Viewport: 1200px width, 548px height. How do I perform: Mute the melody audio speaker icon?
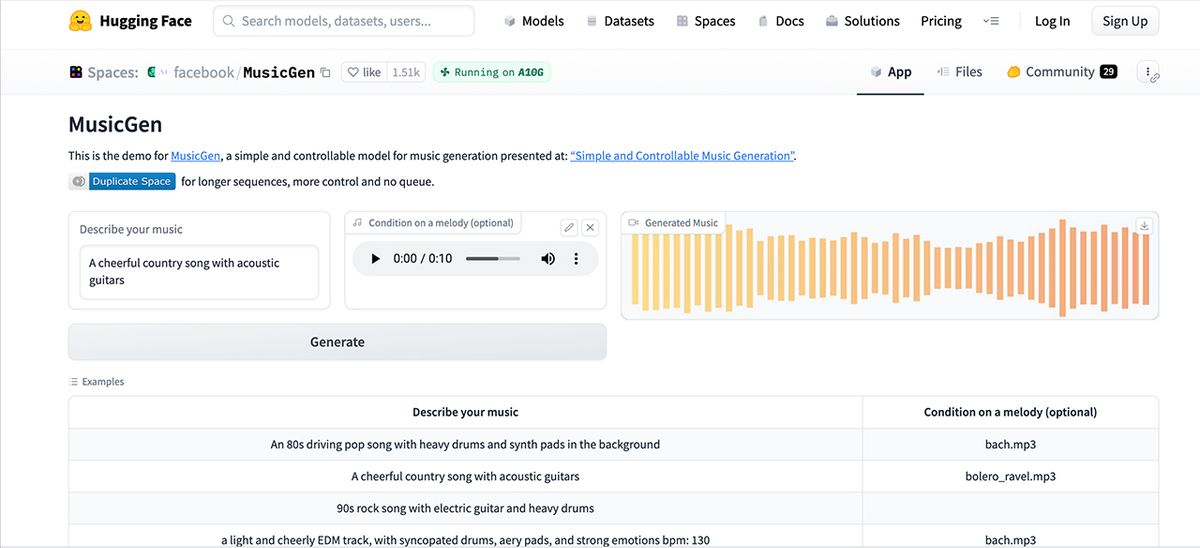pos(548,259)
